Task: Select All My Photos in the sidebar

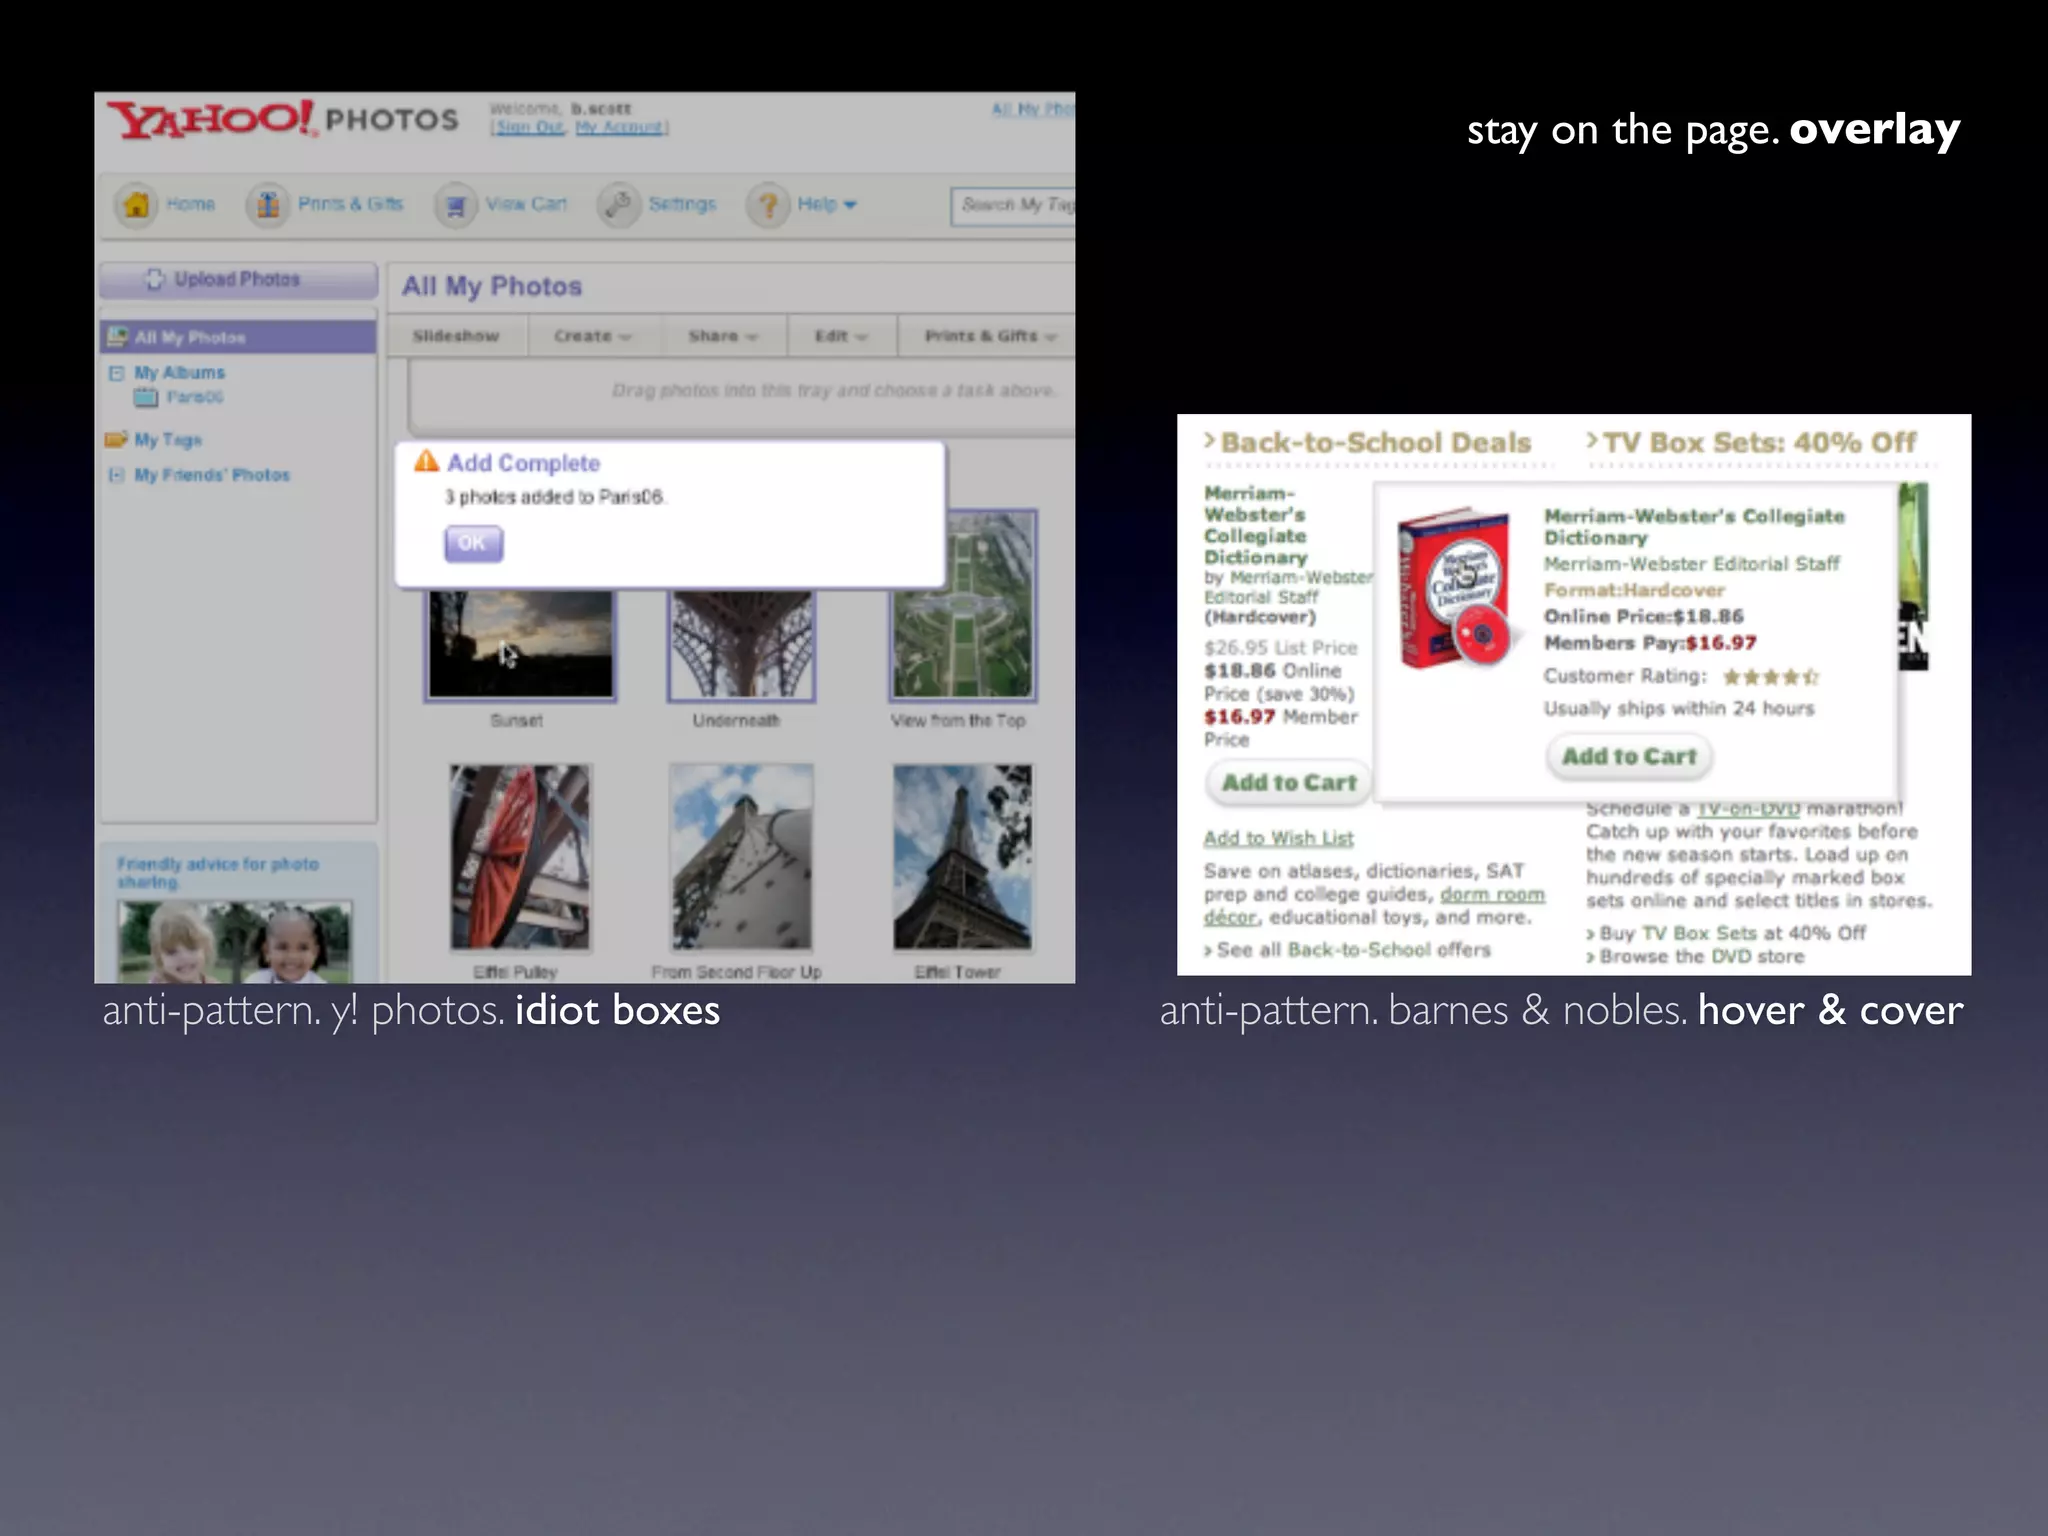Action: click(238, 337)
